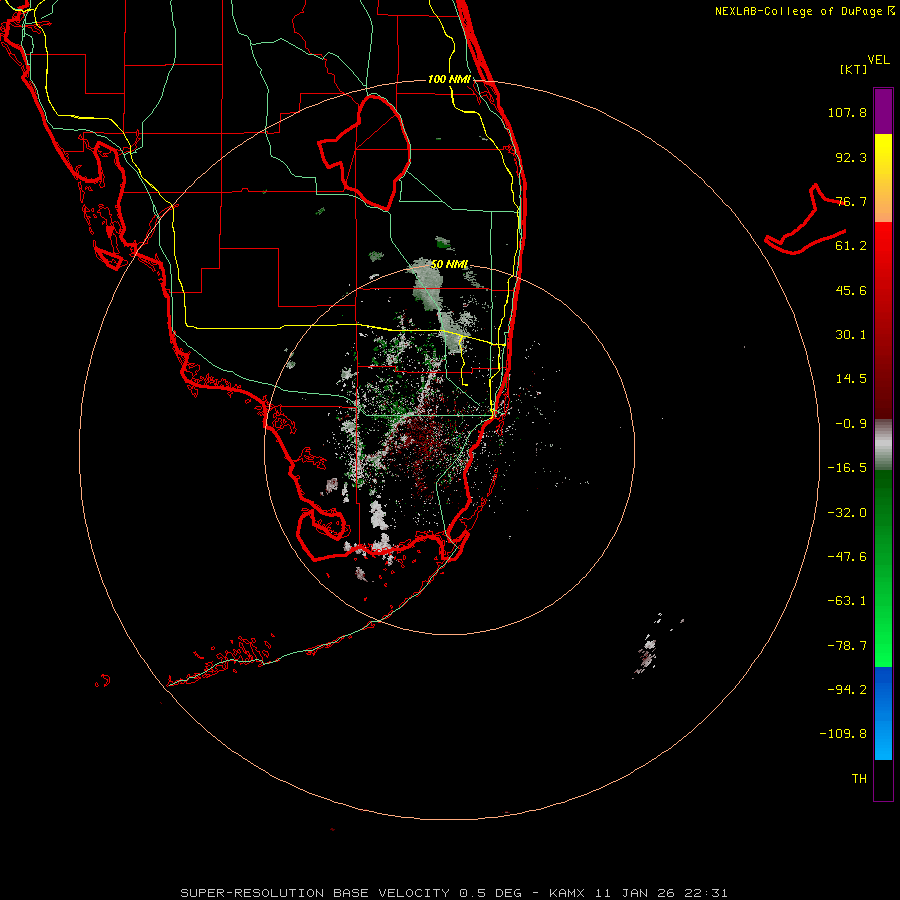
Task: Click the 100 NMI range ring label
Action: point(449,79)
